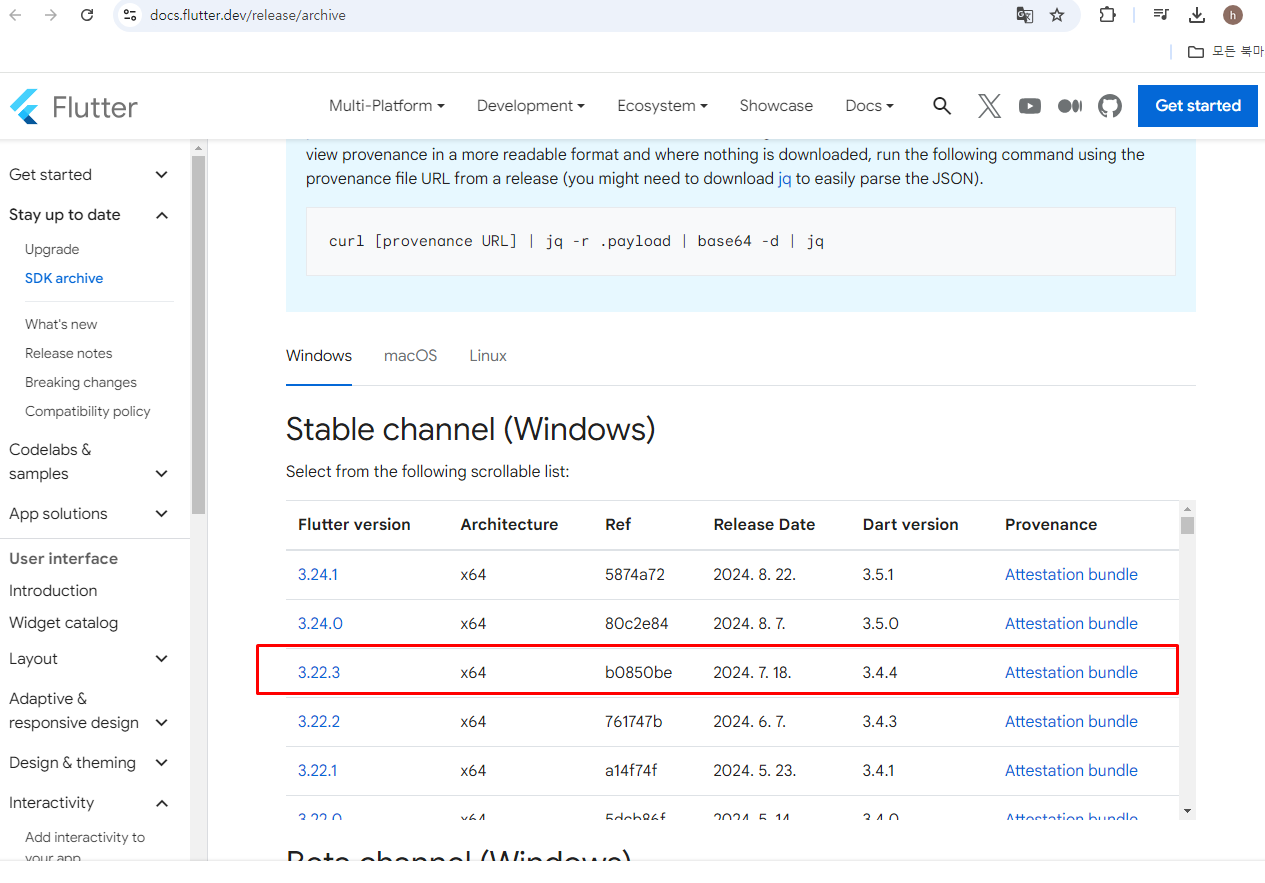
Task: Download Flutter version 3.22.3
Action: click(x=319, y=673)
